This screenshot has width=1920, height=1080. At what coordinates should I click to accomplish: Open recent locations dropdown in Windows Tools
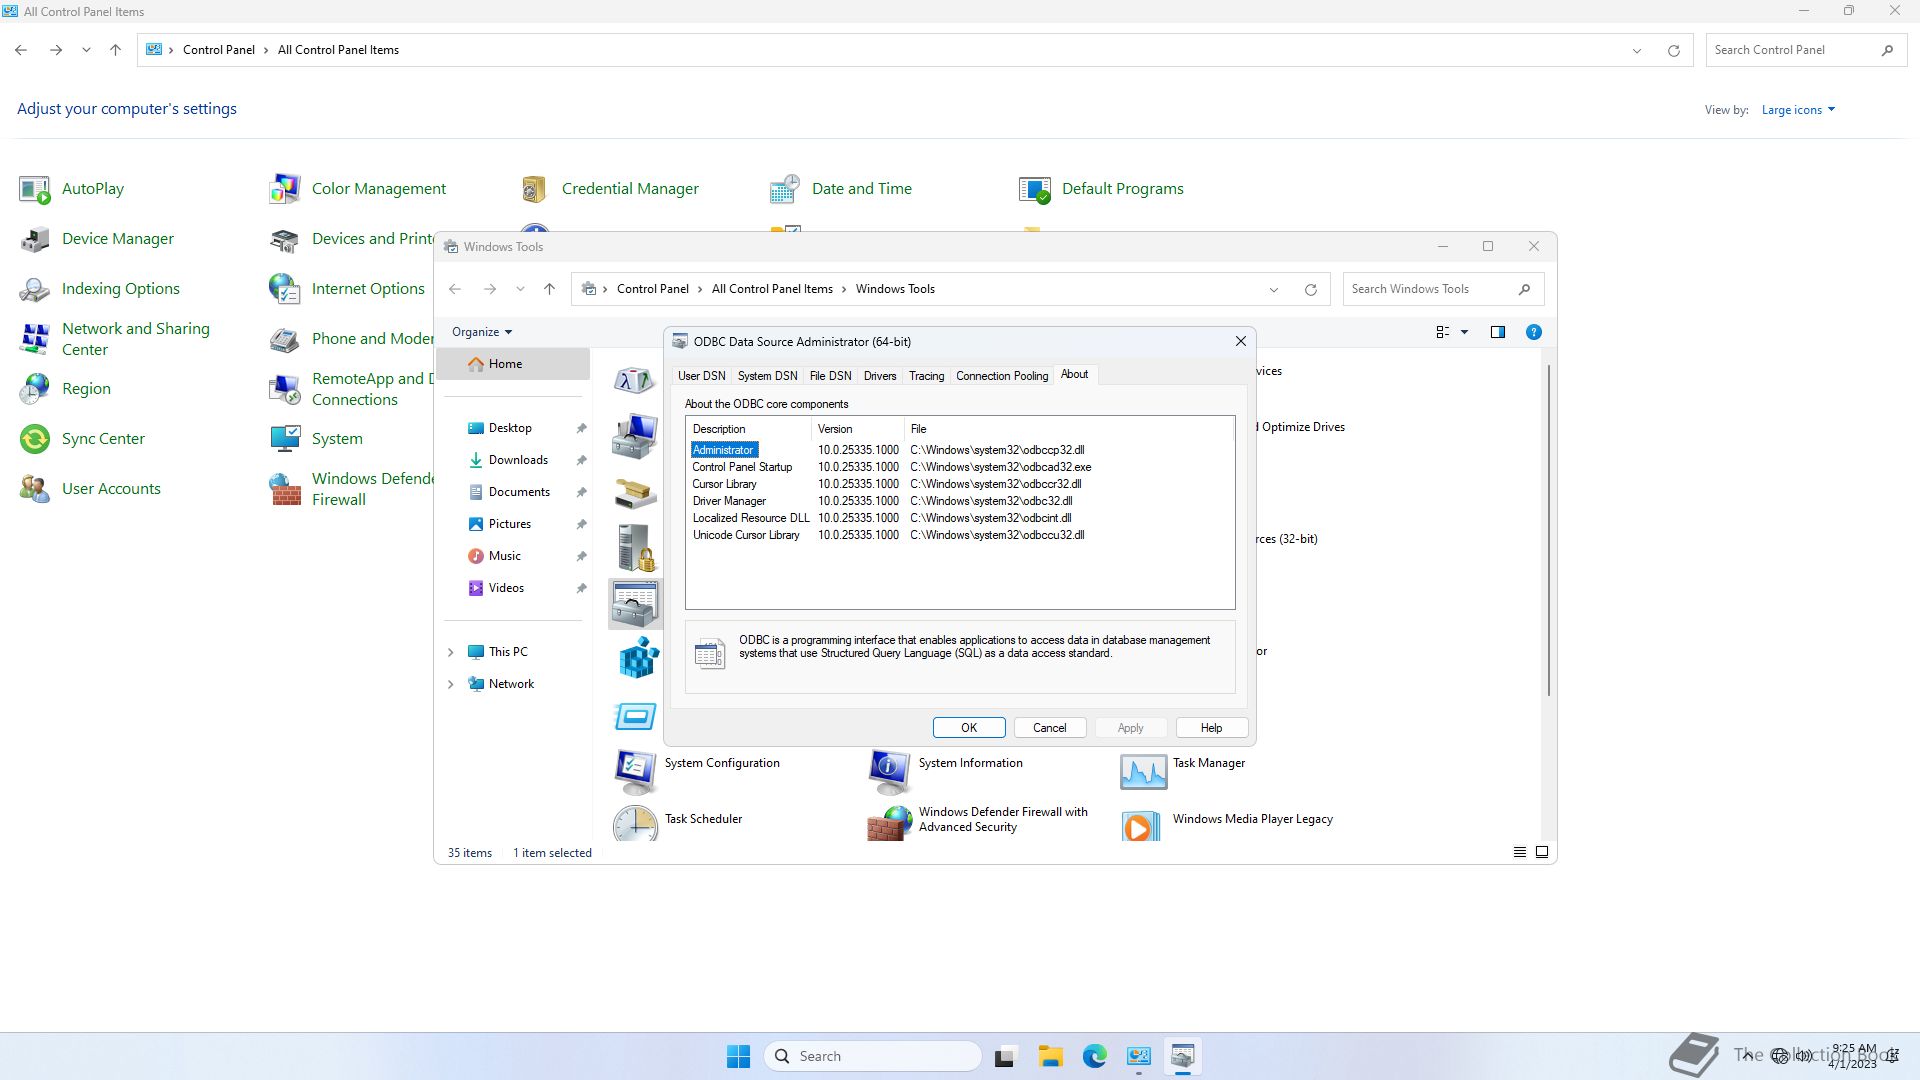[520, 289]
